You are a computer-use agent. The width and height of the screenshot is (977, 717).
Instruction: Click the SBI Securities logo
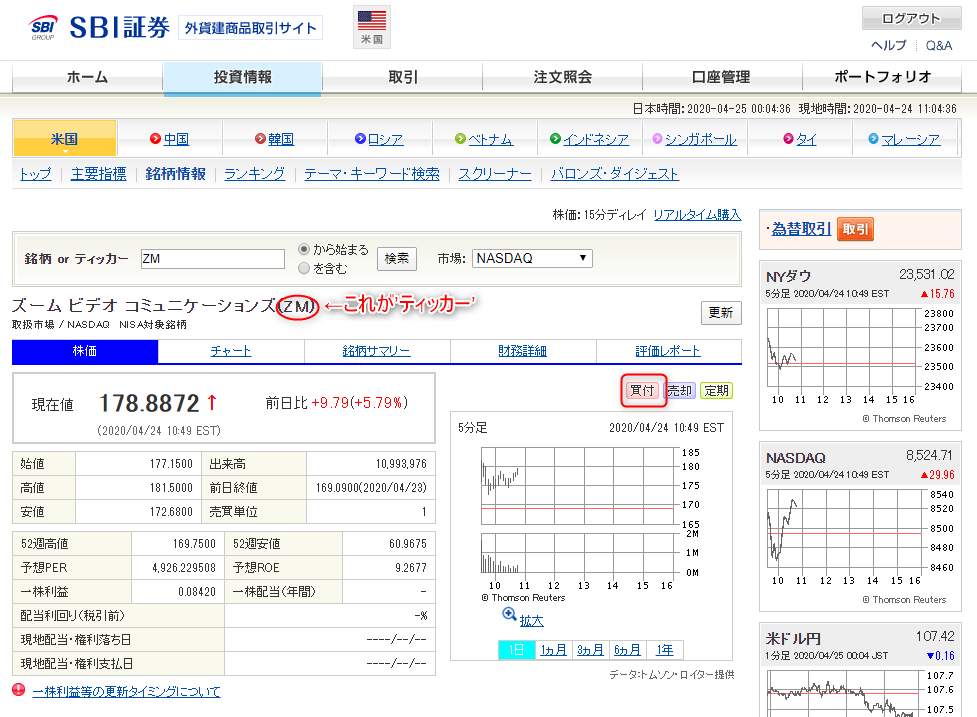click(100, 28)
